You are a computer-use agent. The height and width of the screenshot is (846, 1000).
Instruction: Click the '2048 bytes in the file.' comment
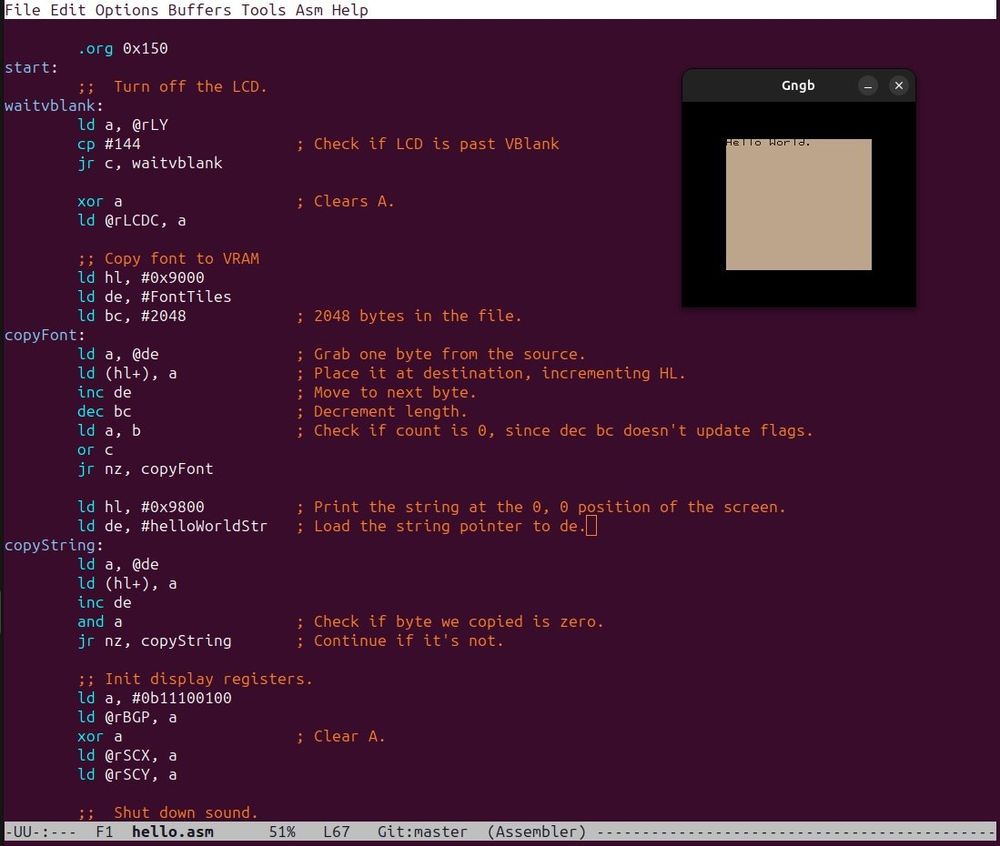pyautogui.click(x=409, y=316)
